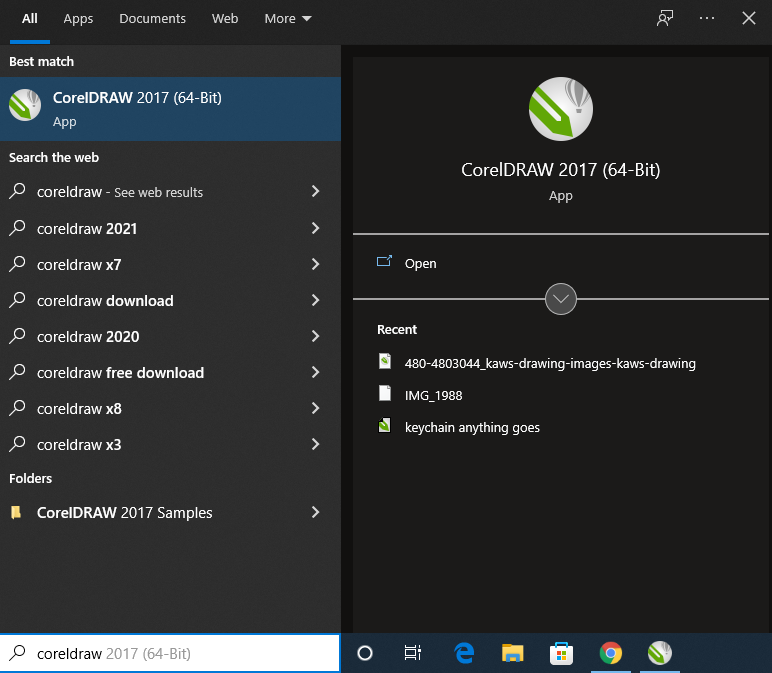772x673 pixels.
Task: Expand arrow for CorelDRAW 2017 Samples folder
Action: (x=315, y=512)
